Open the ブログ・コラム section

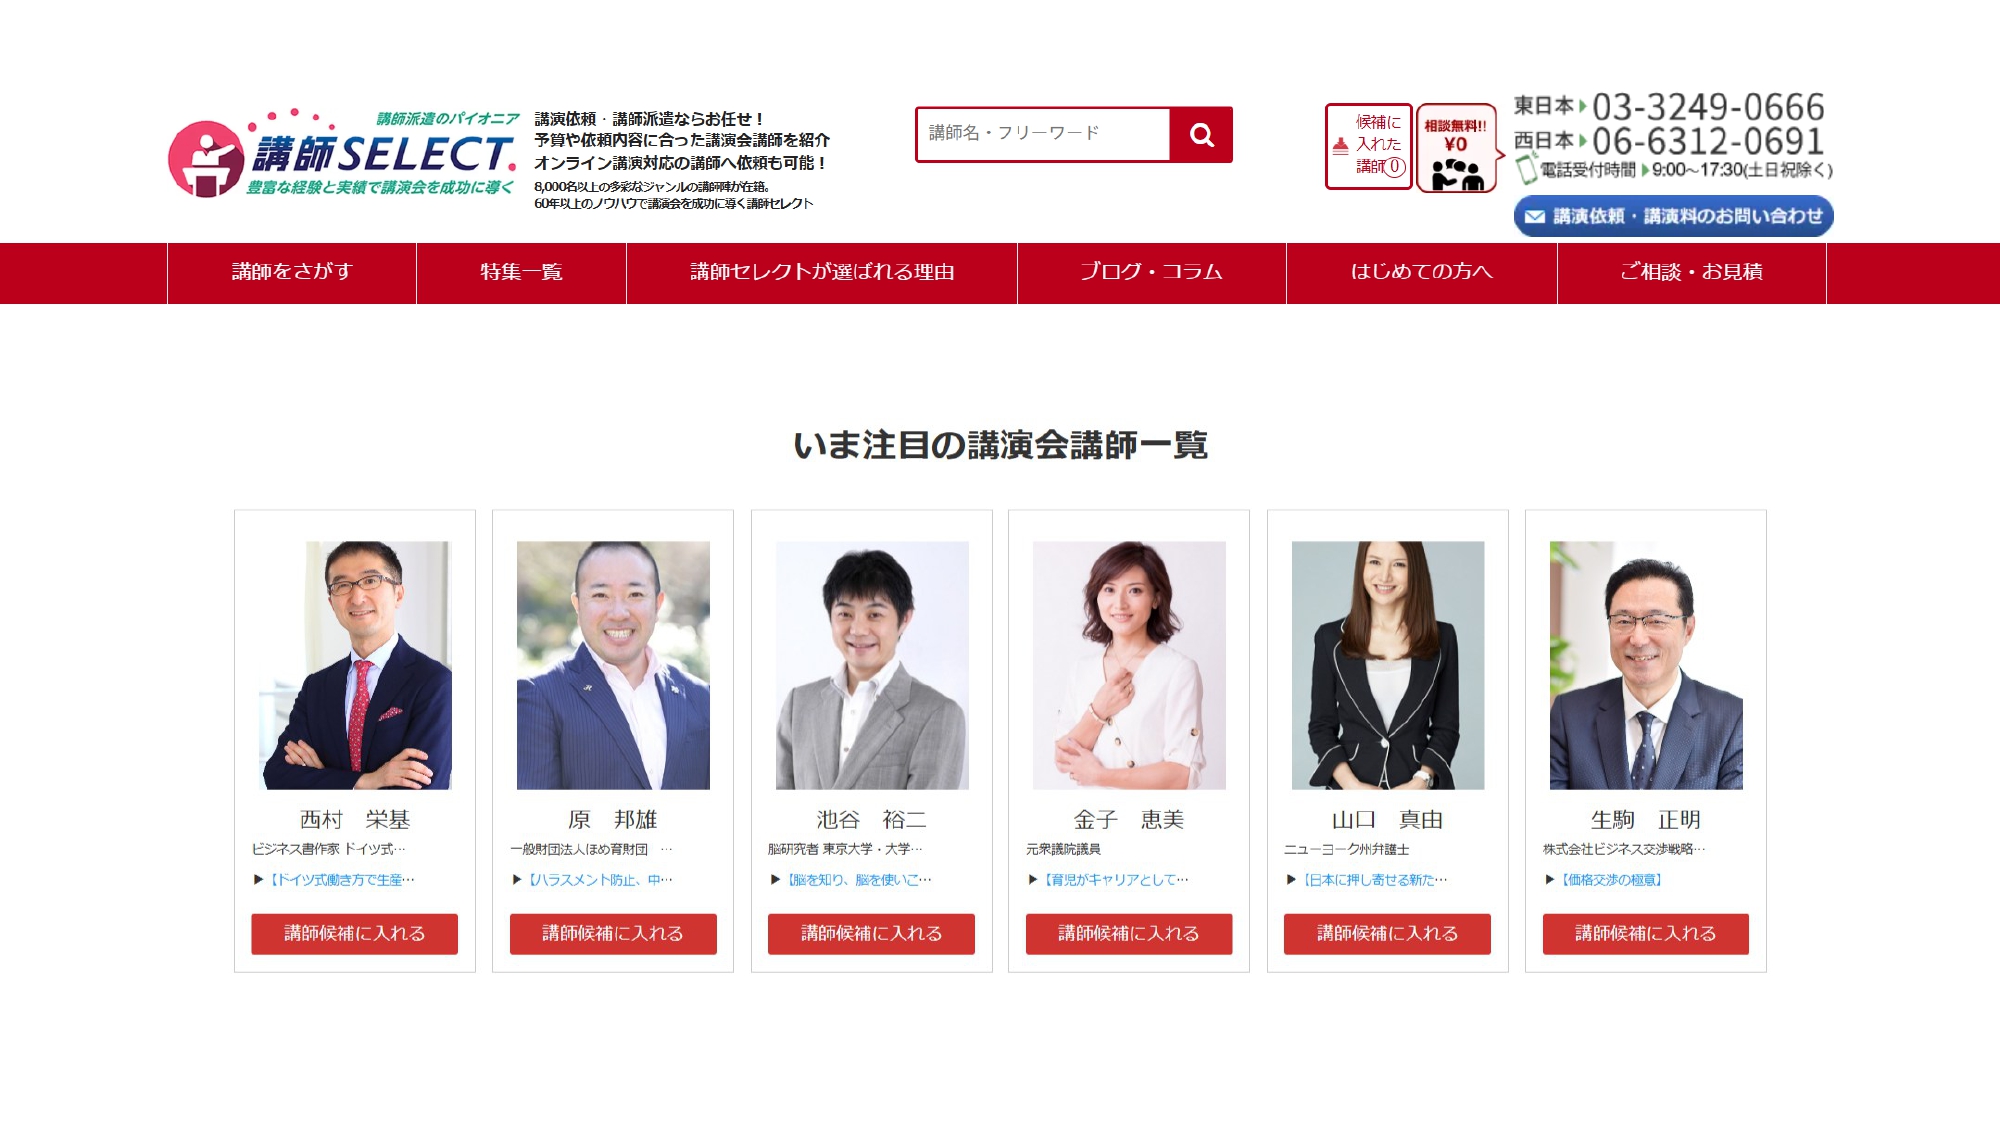coord(1152,272)
